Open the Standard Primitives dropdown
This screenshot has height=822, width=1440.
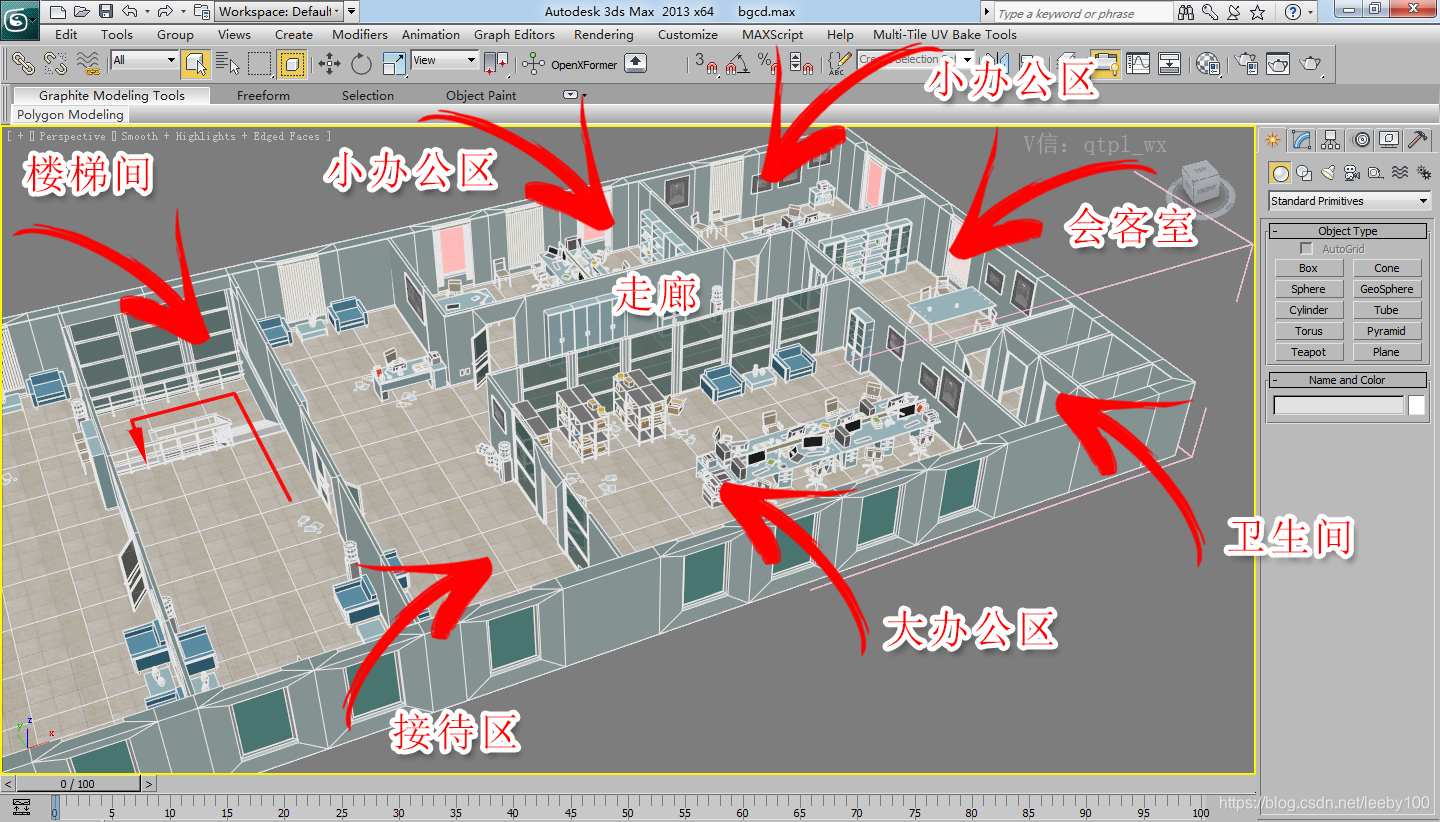(x=1350, y=201)
